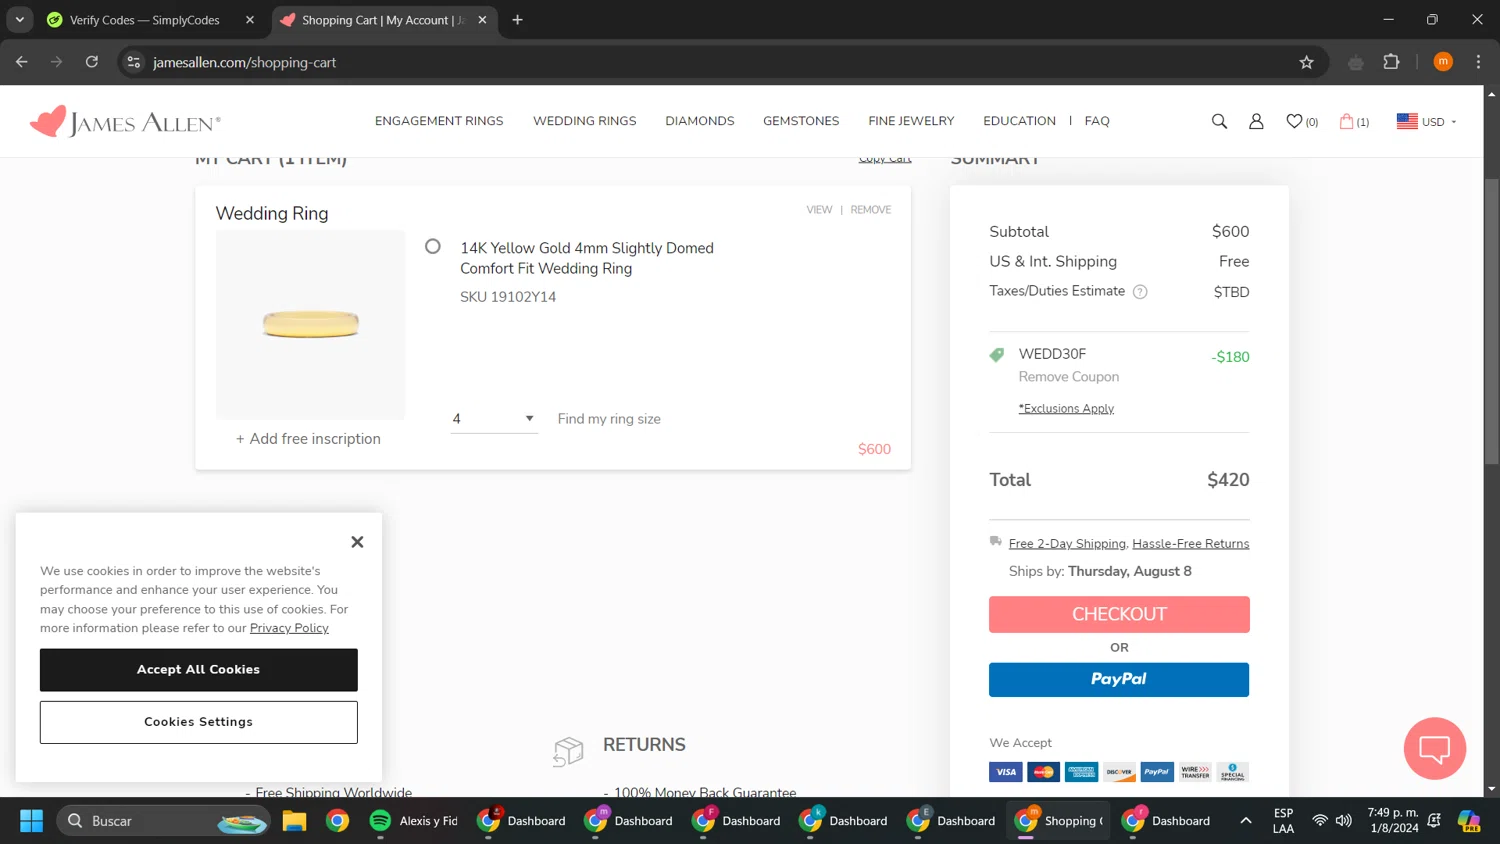Open Find my ring size
This screenshot has width=1500, height=844.
point(609,419)
